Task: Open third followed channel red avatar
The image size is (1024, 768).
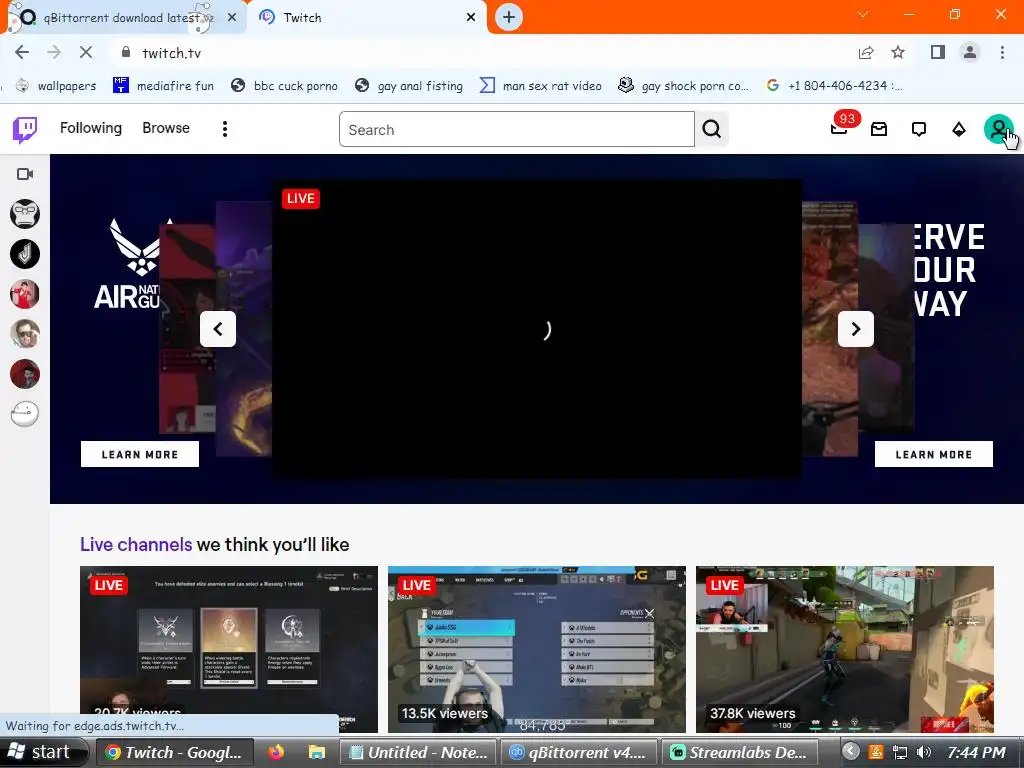Action: click(25, 294)
